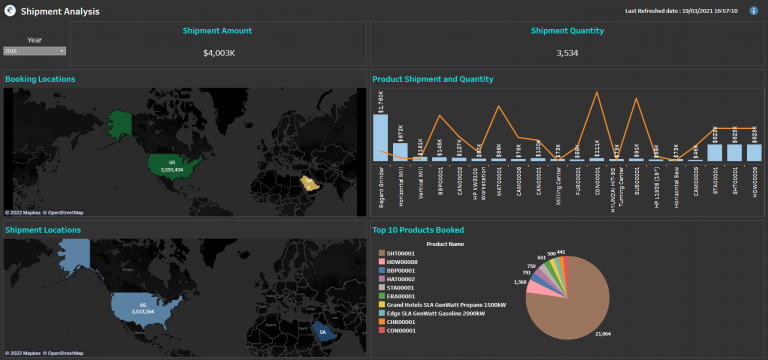Image resolution: width=768 pixels, height=360 pixels.
Task: Click the HDW00008 bar in the chart
Action: [754, 153]
